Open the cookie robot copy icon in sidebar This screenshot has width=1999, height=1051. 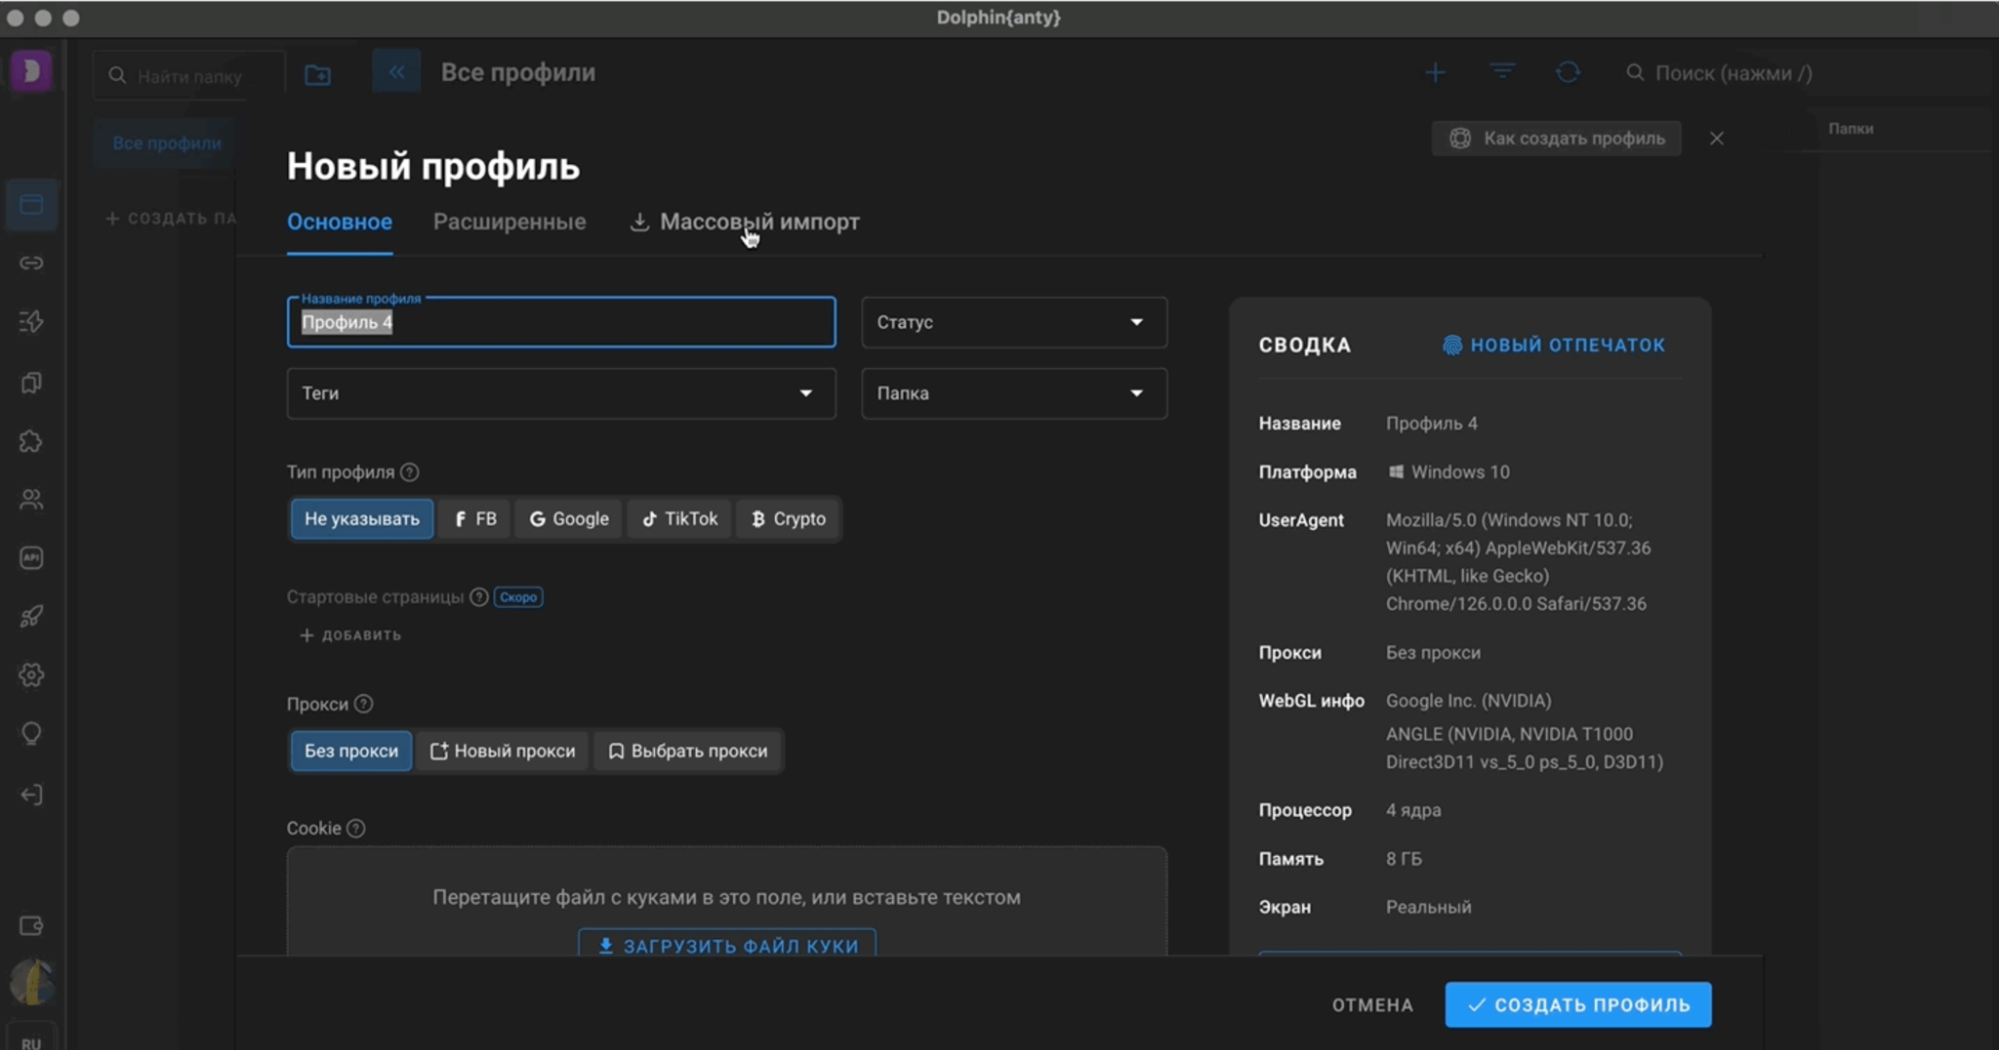(31, 383)
